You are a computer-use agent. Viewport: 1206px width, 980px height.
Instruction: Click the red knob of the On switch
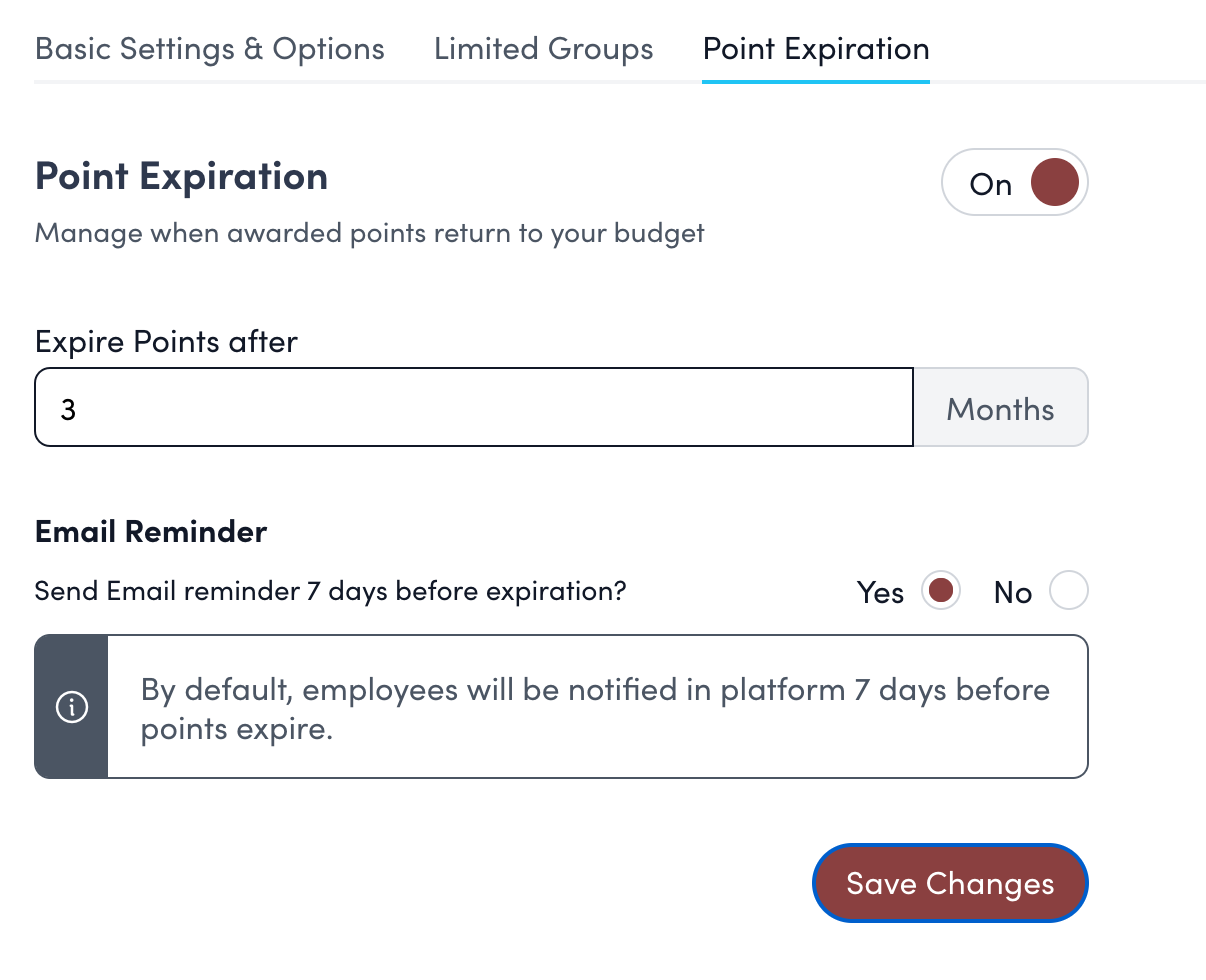(x=1054, y=183)
